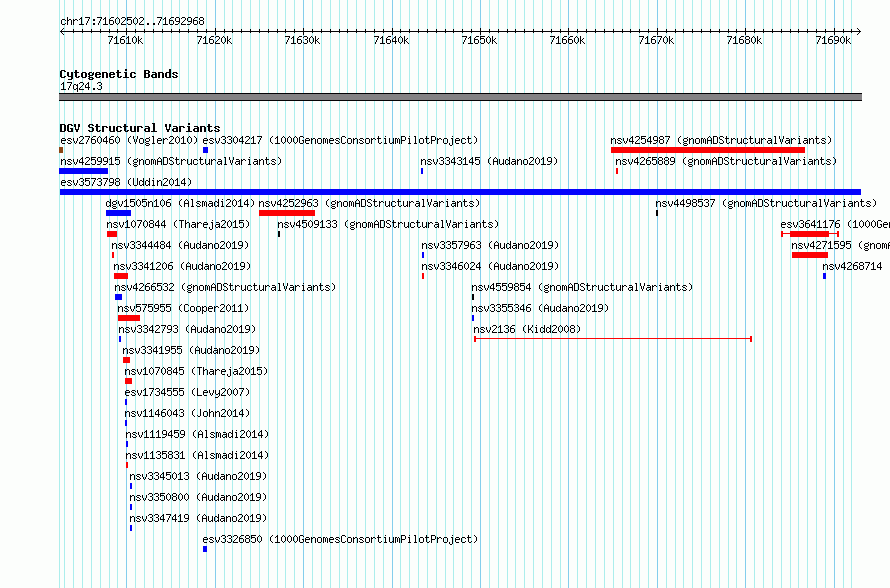Click the red nsv4252963 variant bar
The width and height of the screenshot is (890, 588).
point(287,213)
